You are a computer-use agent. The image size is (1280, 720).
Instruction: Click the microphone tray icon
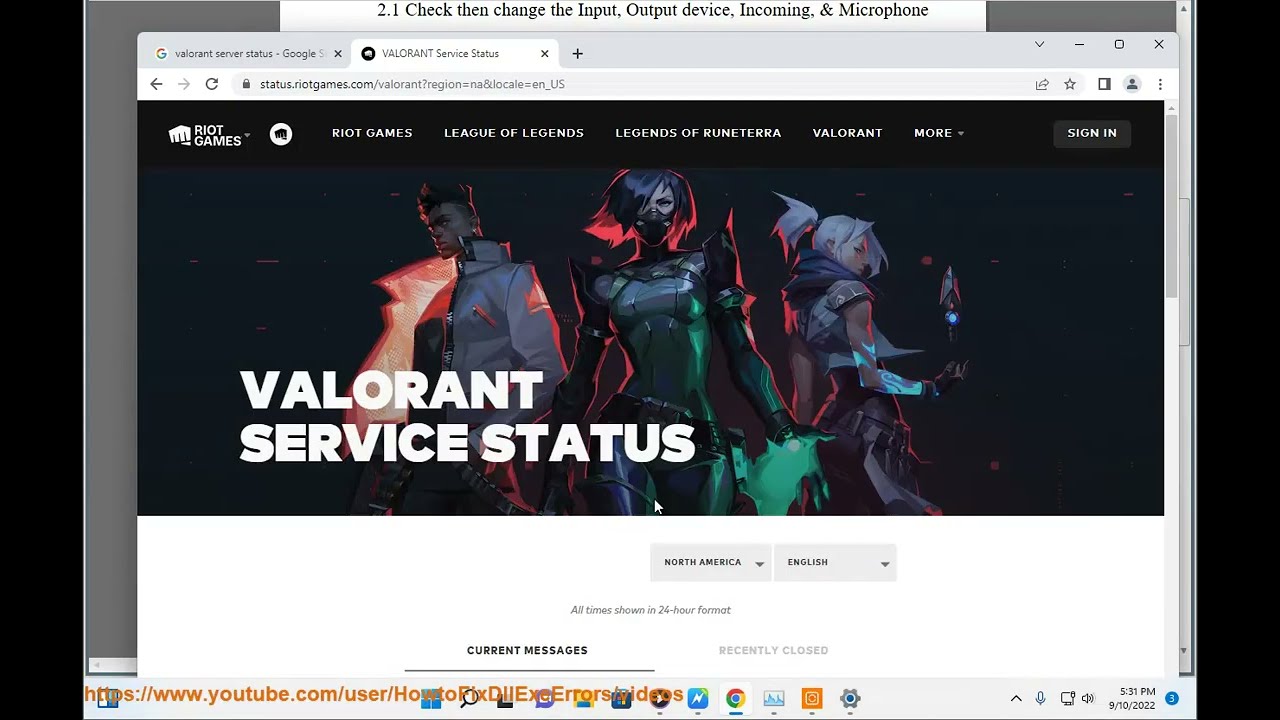click(x=1041, y=699)
